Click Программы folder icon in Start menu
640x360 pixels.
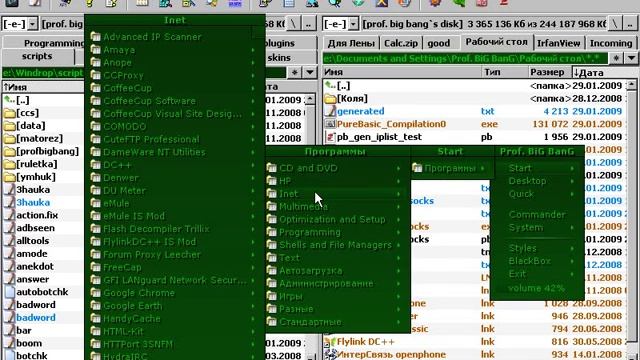pyautogui.click(x=417, y=168)
